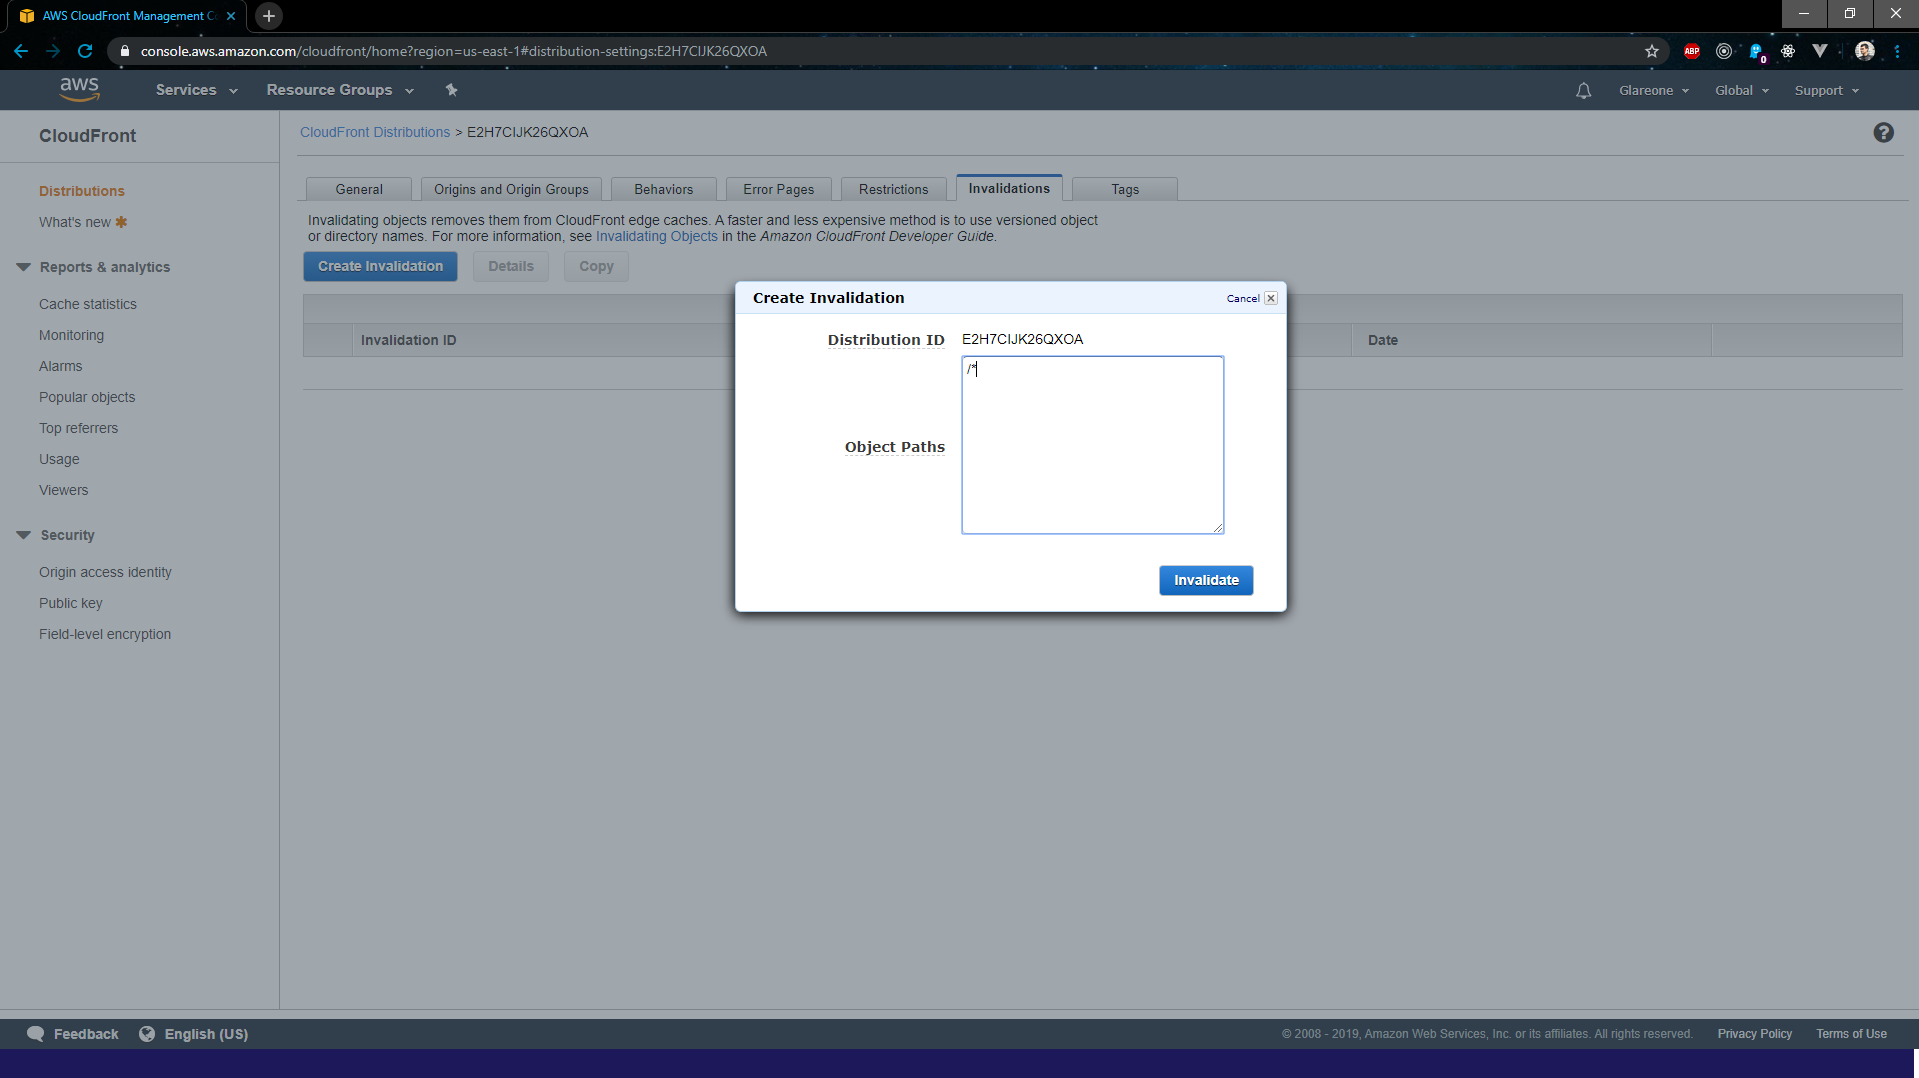Close the AWS CloudFront browser tab

231,16
